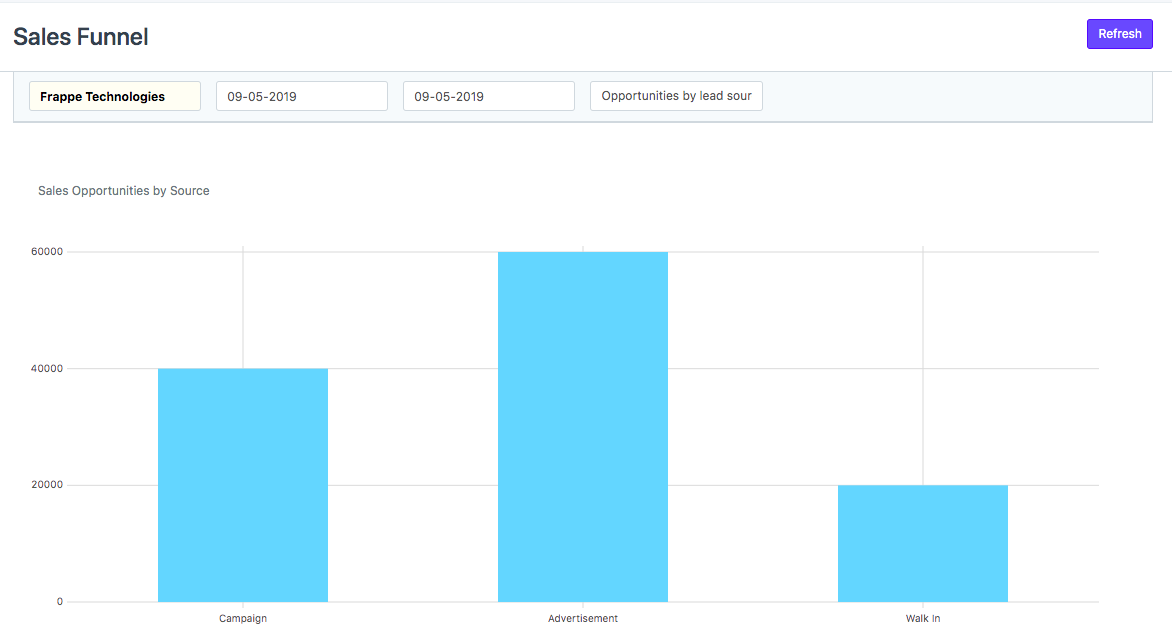Select the Advertisement bar in the chart
Screen dimensions: 1172x635
pos(583,427)
